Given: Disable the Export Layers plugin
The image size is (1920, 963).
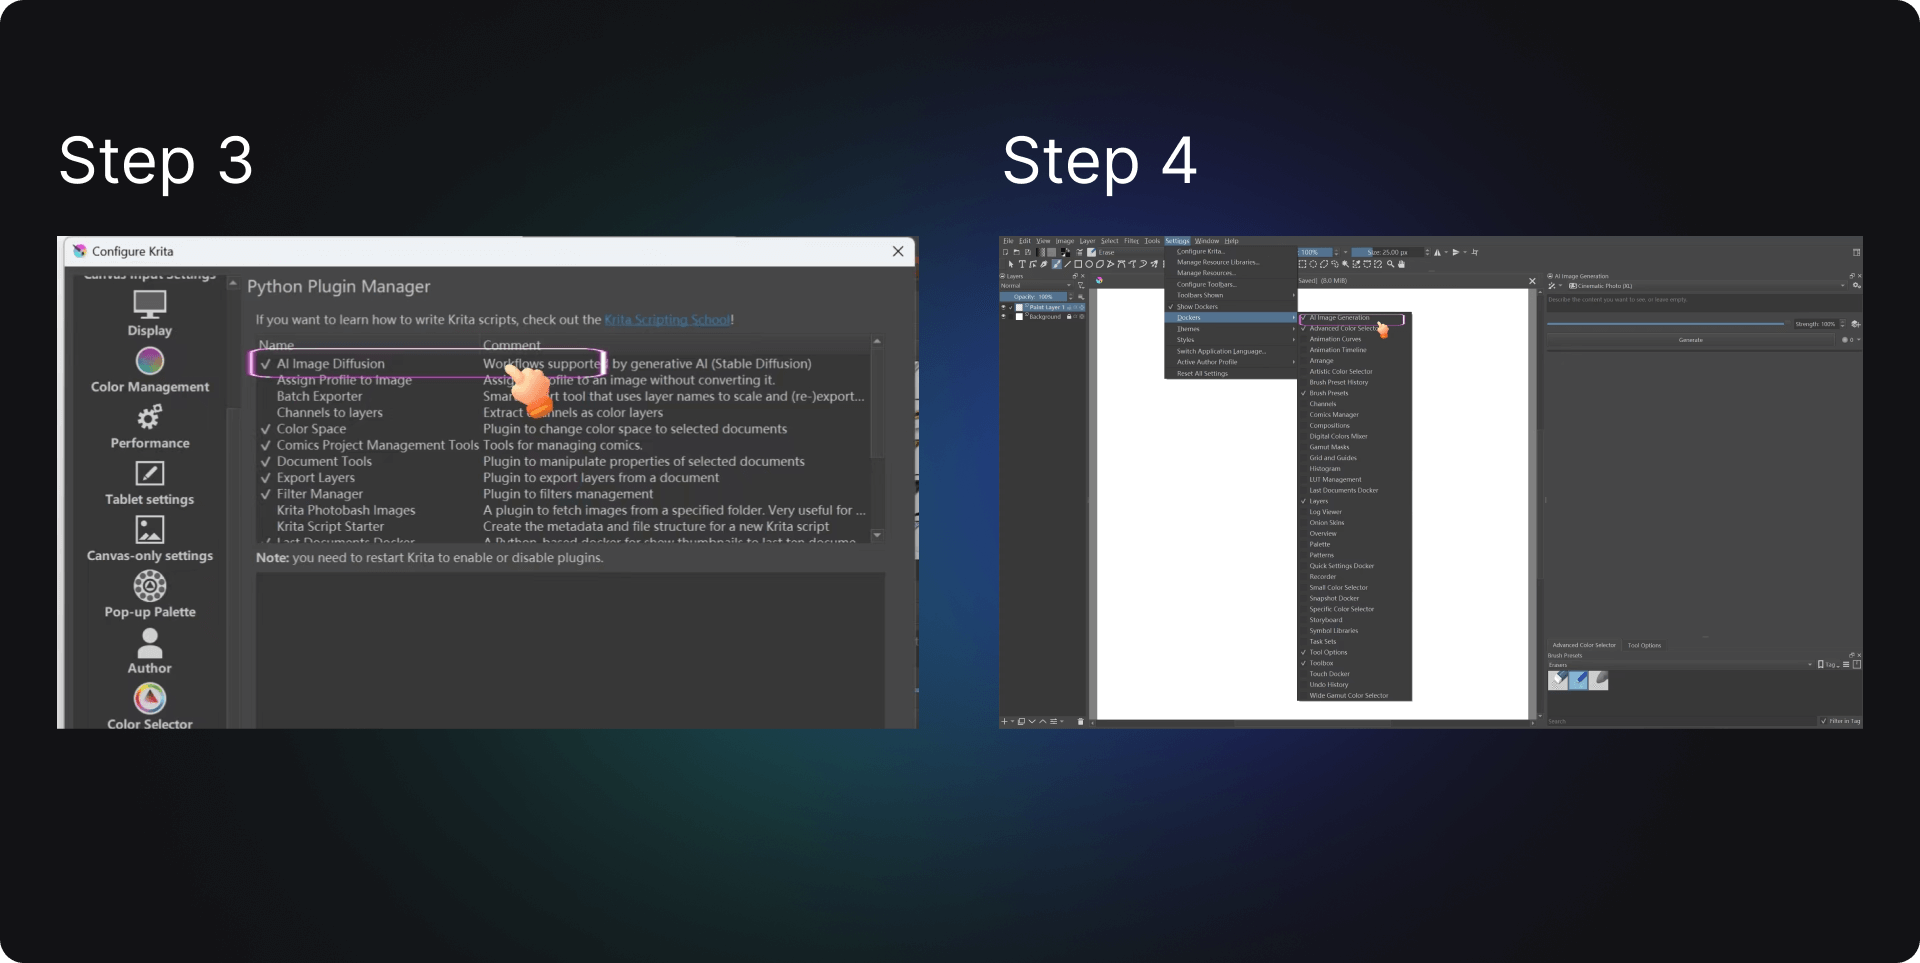Looking at the screenshot, I should [x=266, y=478].
